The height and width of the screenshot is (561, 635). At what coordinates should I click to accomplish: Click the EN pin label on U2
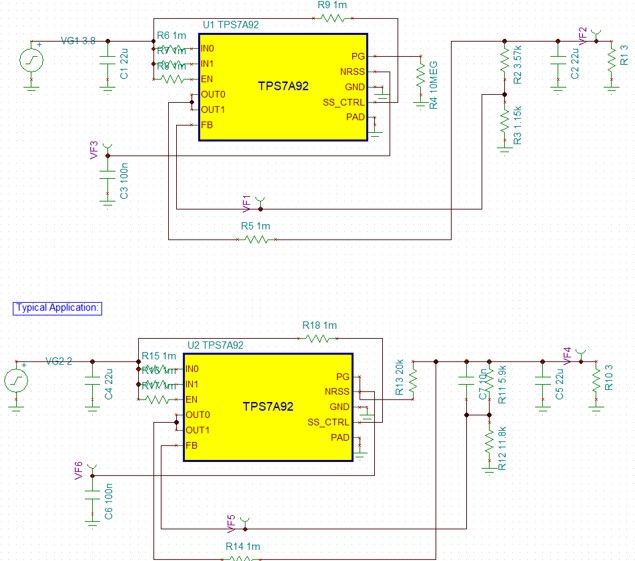[x=191, y=399]
